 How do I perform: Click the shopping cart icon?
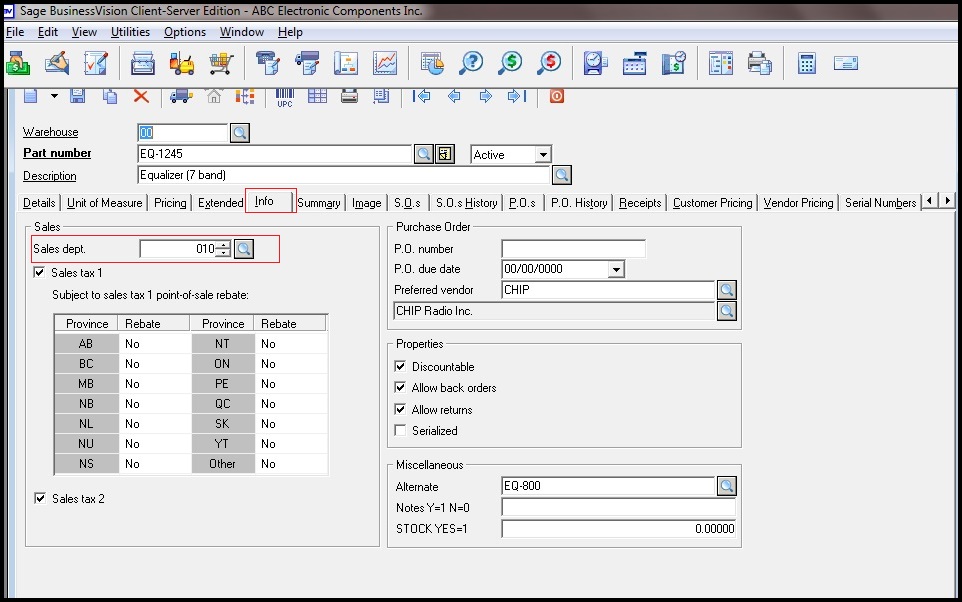(x=221, y=63)
